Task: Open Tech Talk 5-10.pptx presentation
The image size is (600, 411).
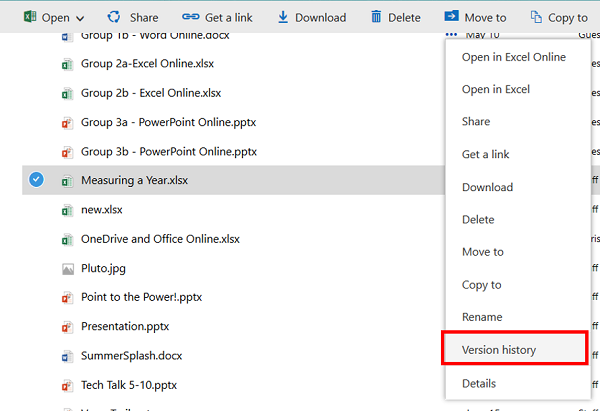Action: click(129, 385)
